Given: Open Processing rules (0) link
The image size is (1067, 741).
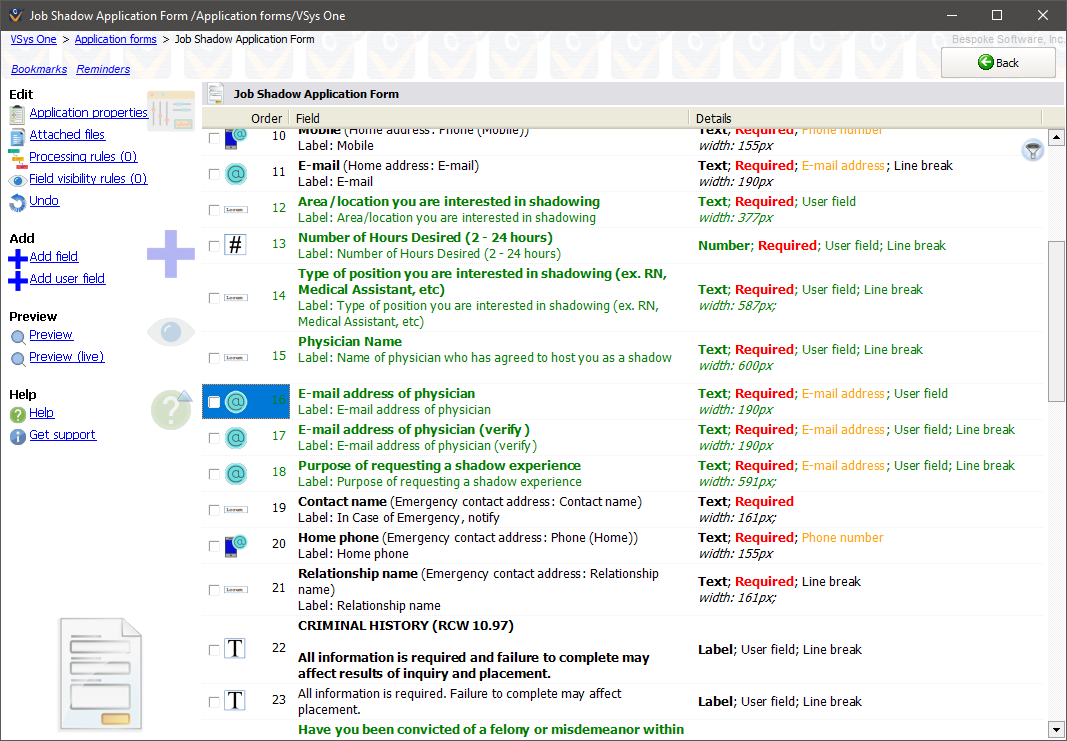Looking at the screenshot, I should click(x=83, y=157).
